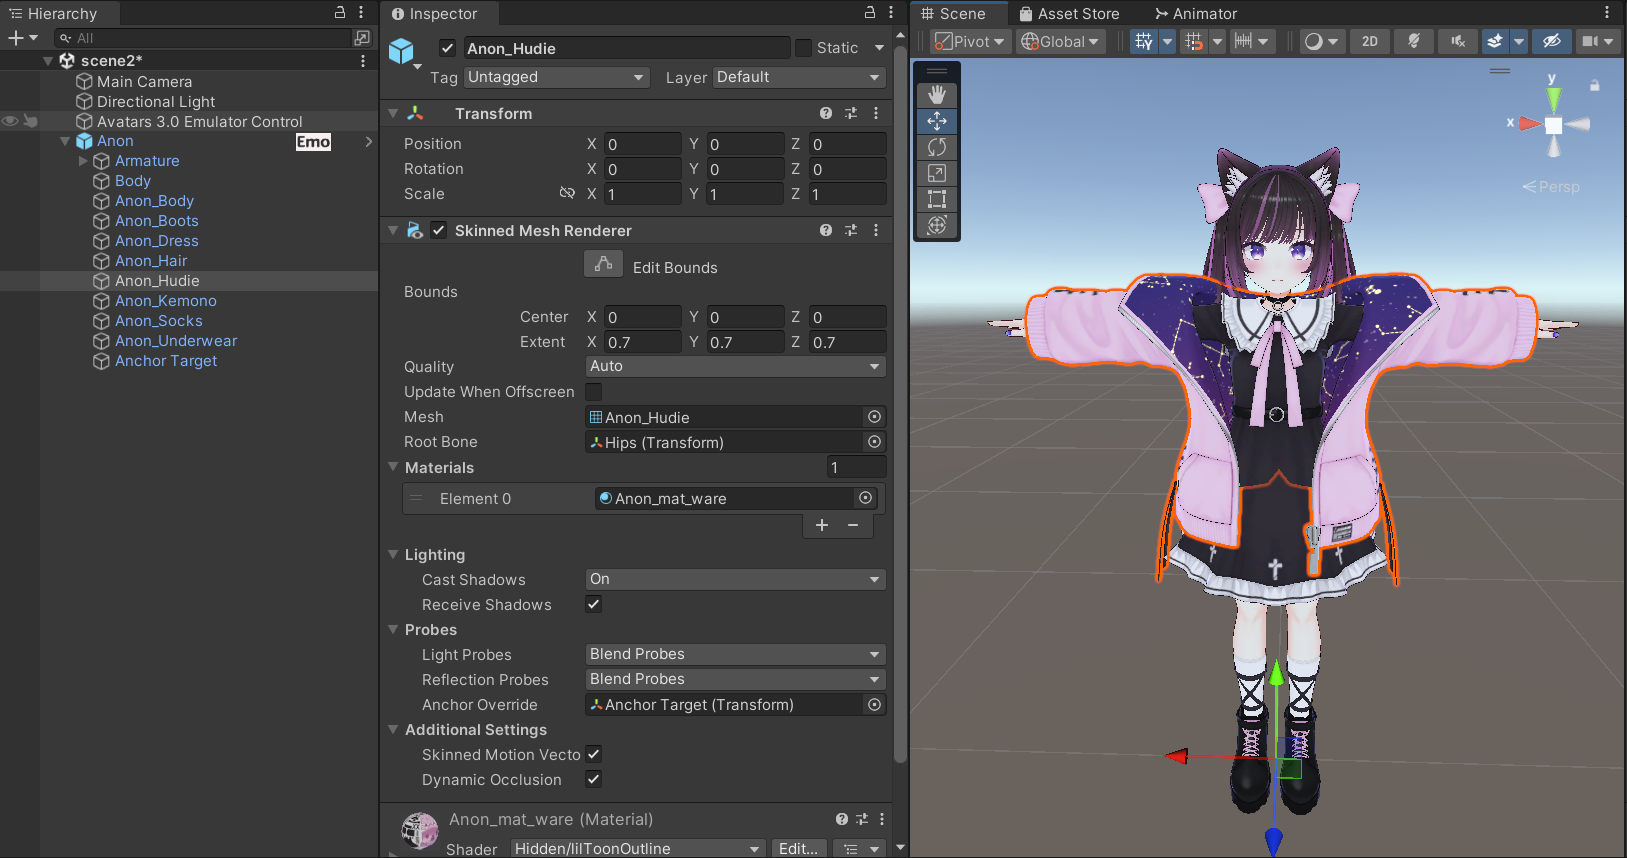The image size is (1627, 858).
Task: Toggle scale constrain proportions link icon
Action: tap(567, 193)
